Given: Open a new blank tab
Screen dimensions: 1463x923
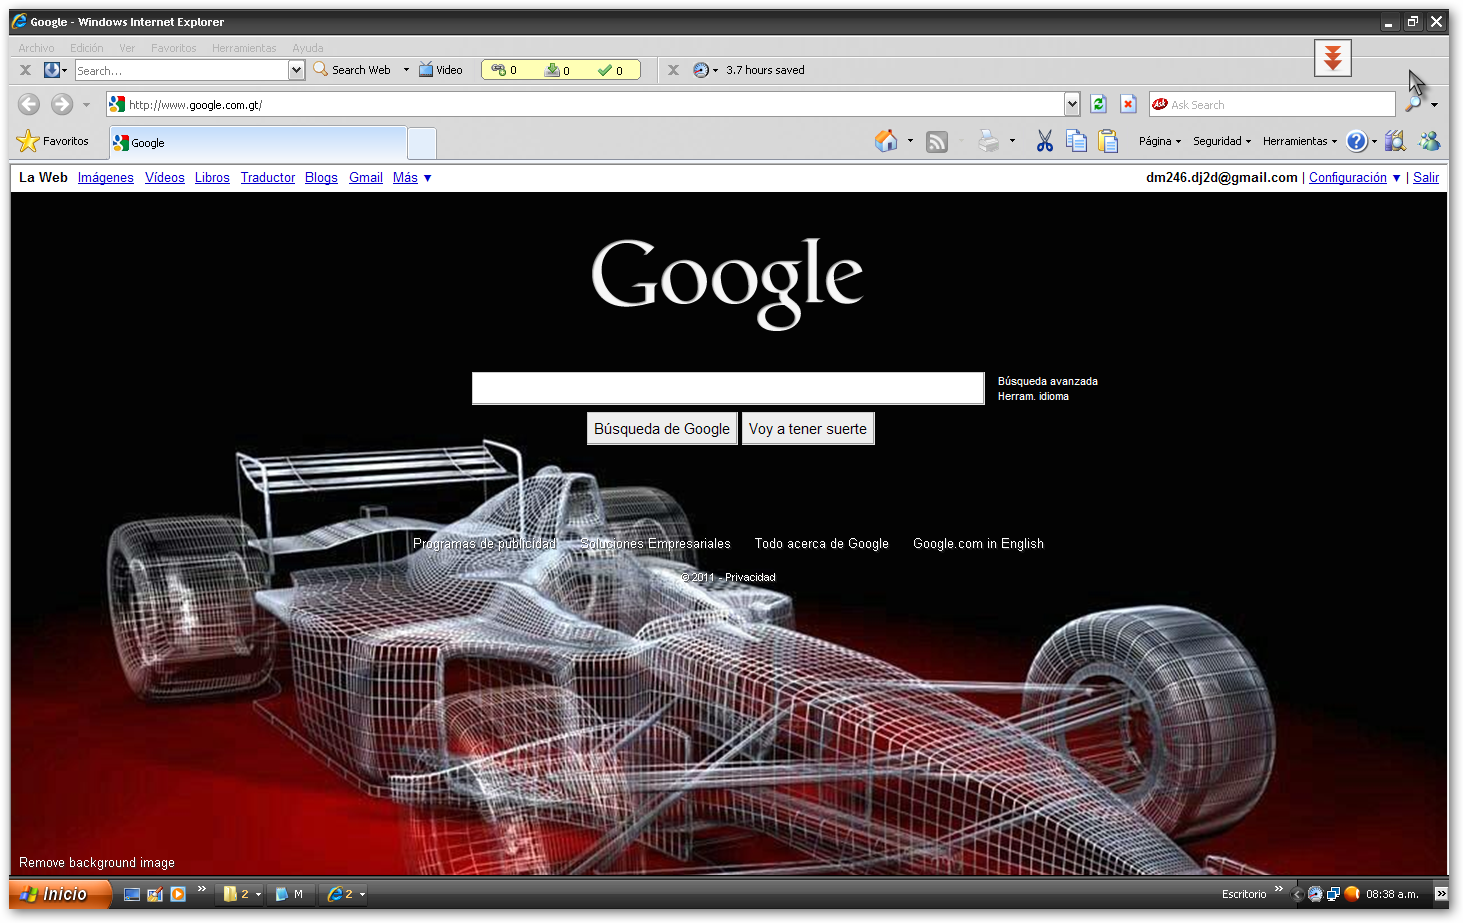Looking at the screenshot, I should [x=422, y=144].
